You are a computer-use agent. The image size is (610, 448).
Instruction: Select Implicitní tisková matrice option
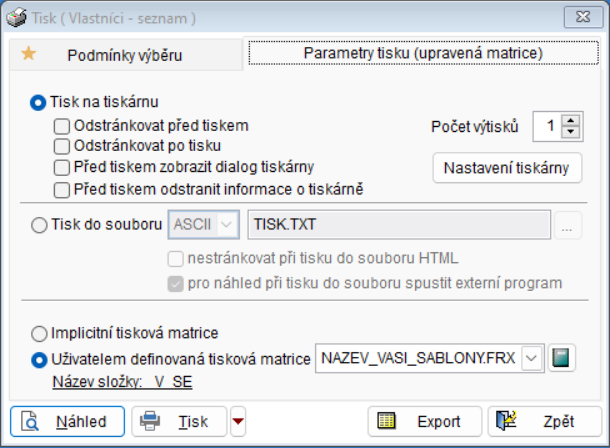(x=40, y=333)
